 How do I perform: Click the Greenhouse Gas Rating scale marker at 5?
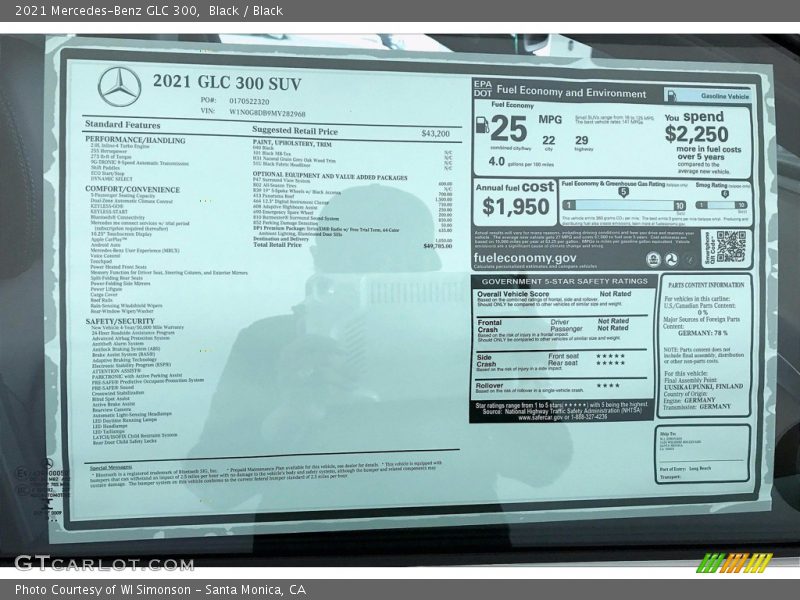(623, 191)
